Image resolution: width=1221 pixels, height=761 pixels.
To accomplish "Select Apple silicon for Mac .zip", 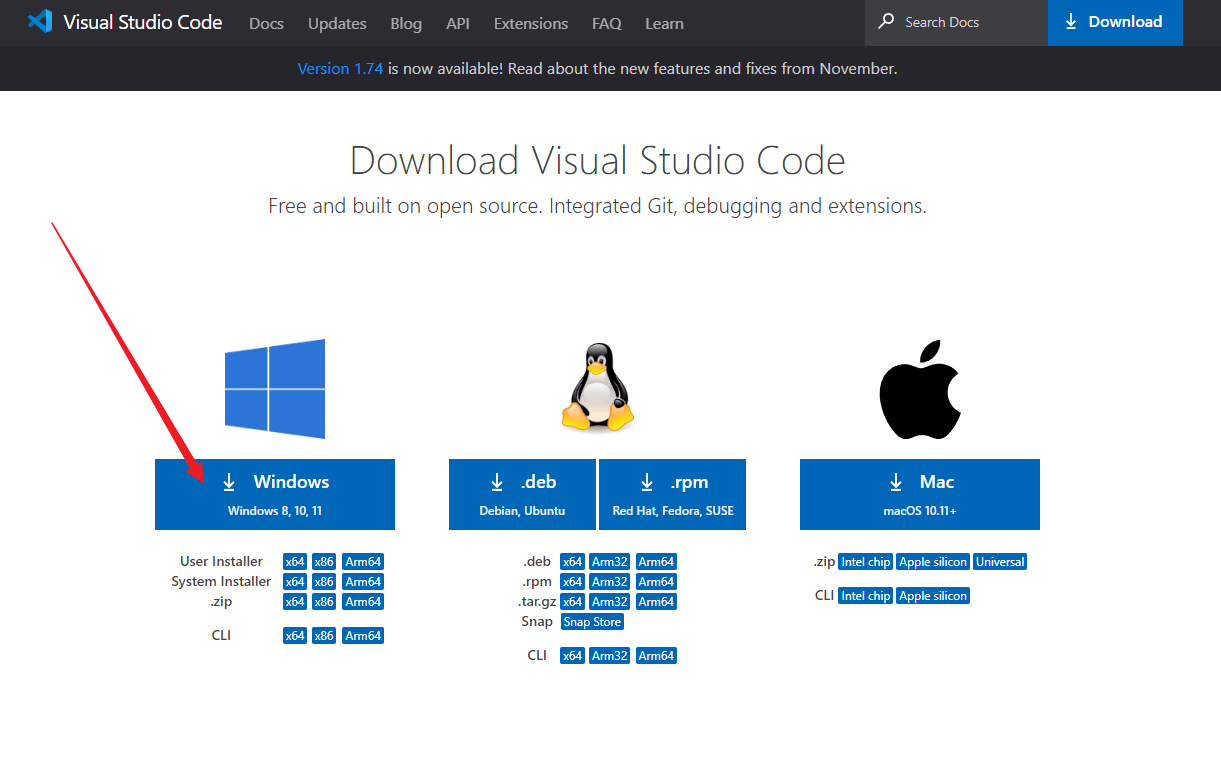I will 933,562.
